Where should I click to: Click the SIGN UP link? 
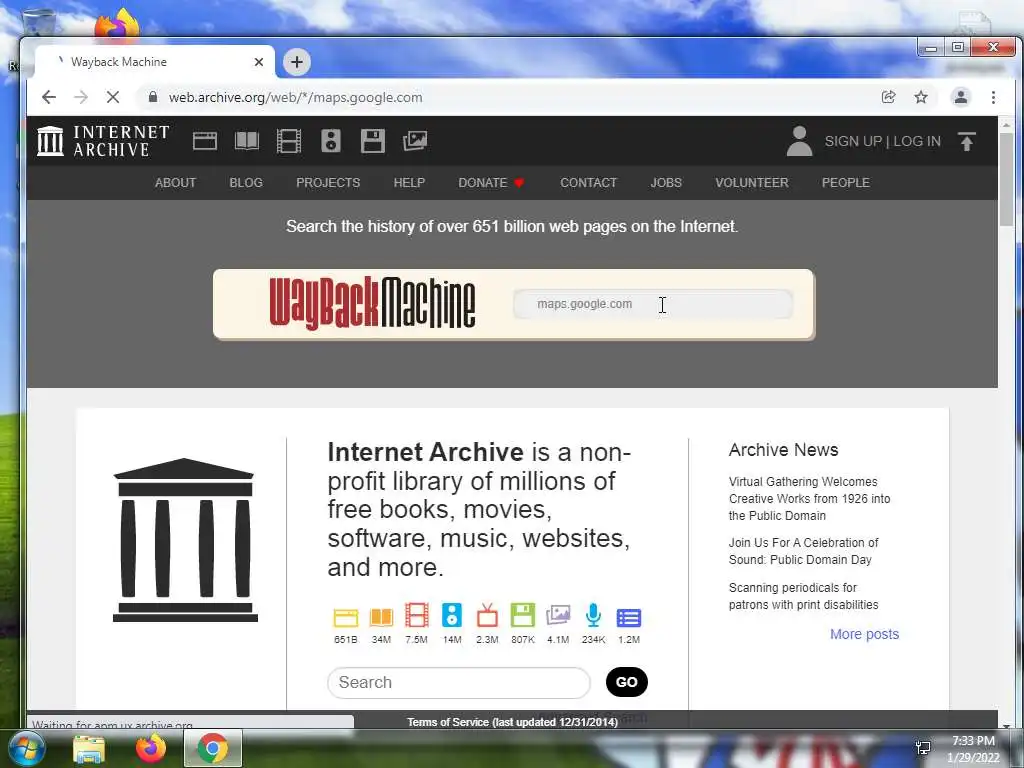pos(853,141)
